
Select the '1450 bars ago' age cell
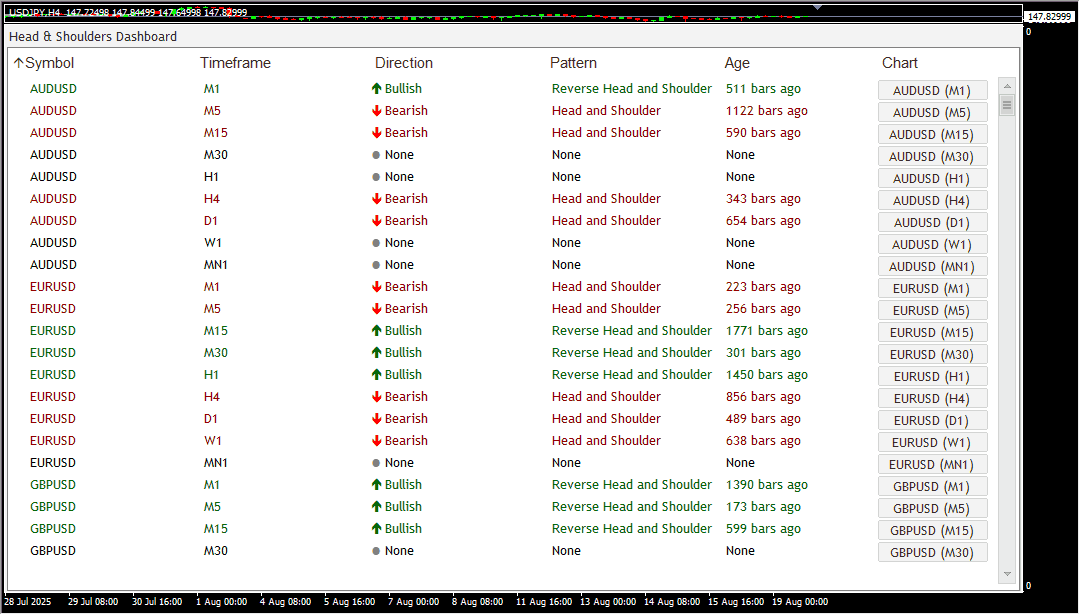coord(767,375)
